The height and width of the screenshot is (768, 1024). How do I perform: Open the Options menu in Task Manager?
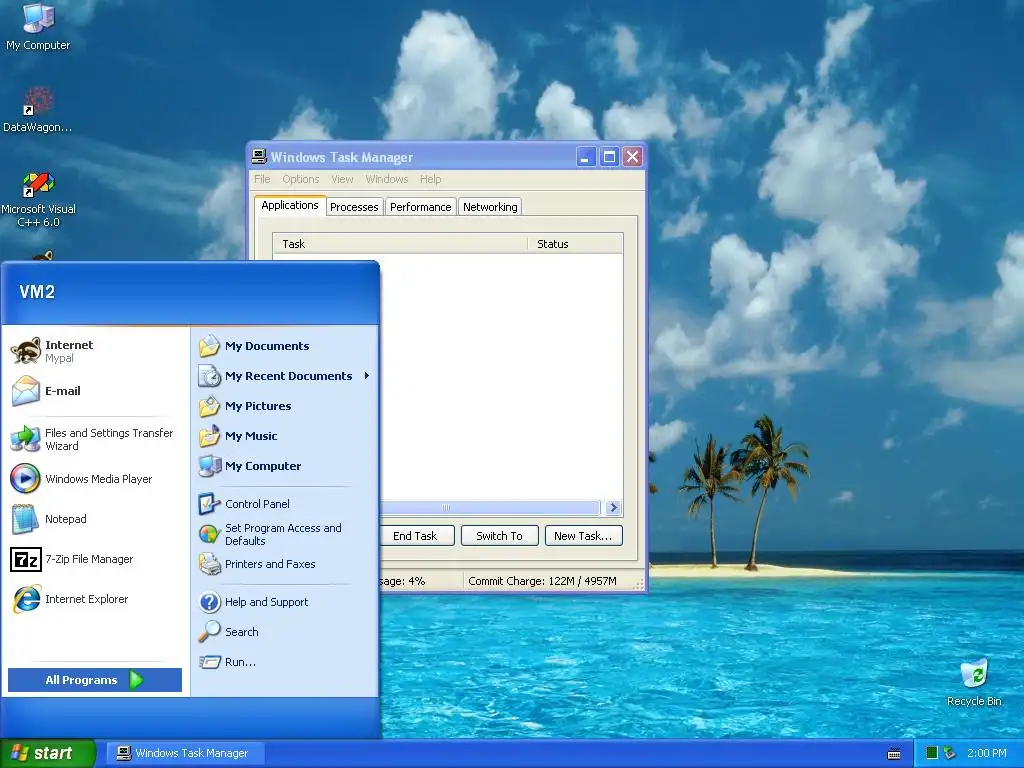(300, 179)
